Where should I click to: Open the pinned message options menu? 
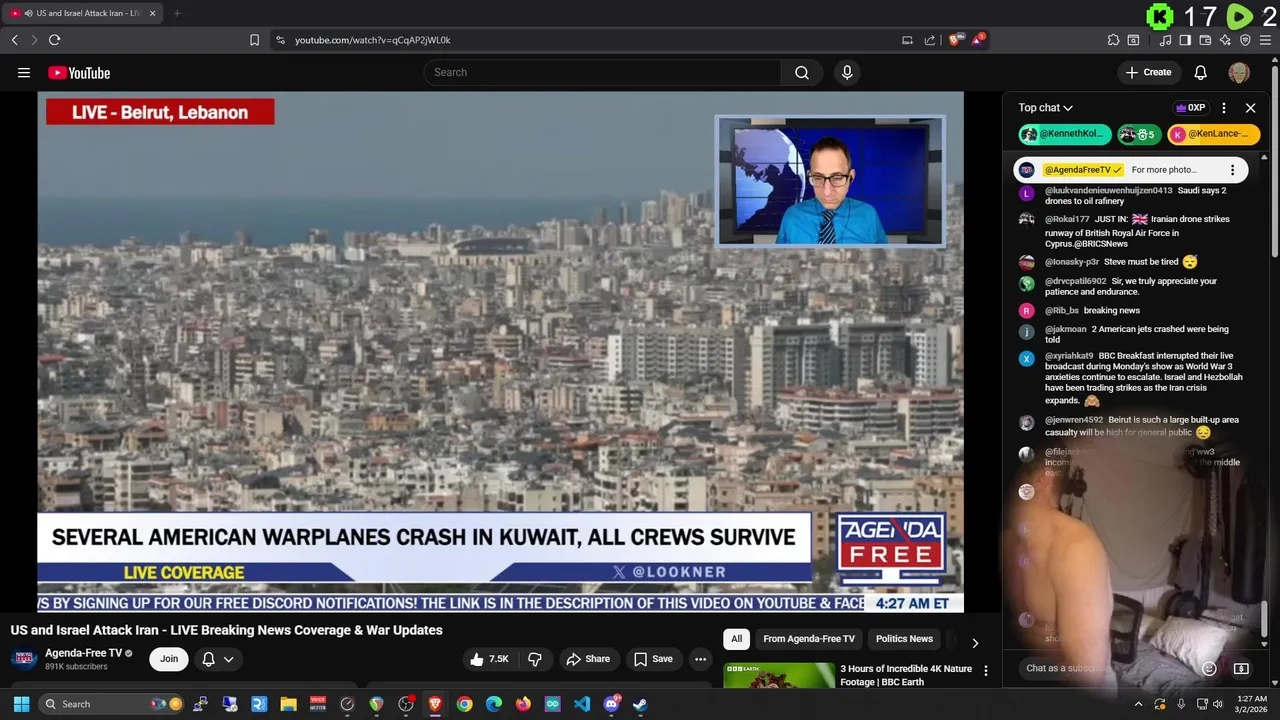(1232, 170)
